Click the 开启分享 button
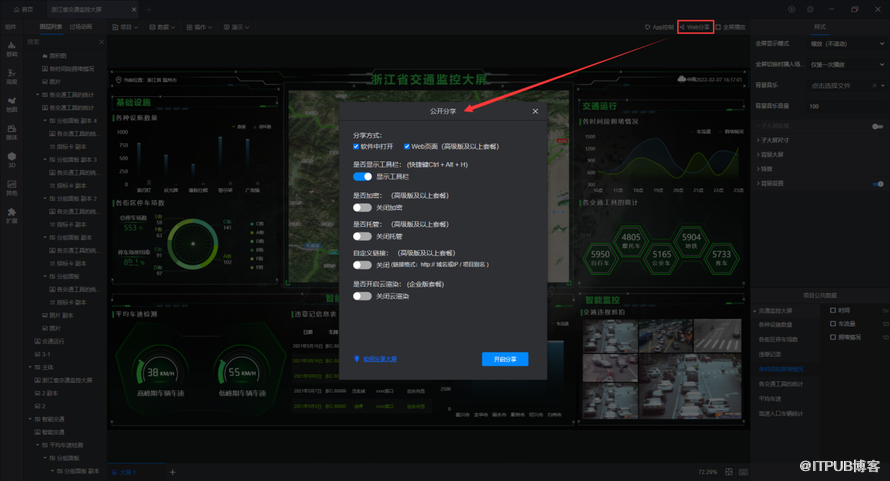The image size is (890, 481). coord(504,359)
